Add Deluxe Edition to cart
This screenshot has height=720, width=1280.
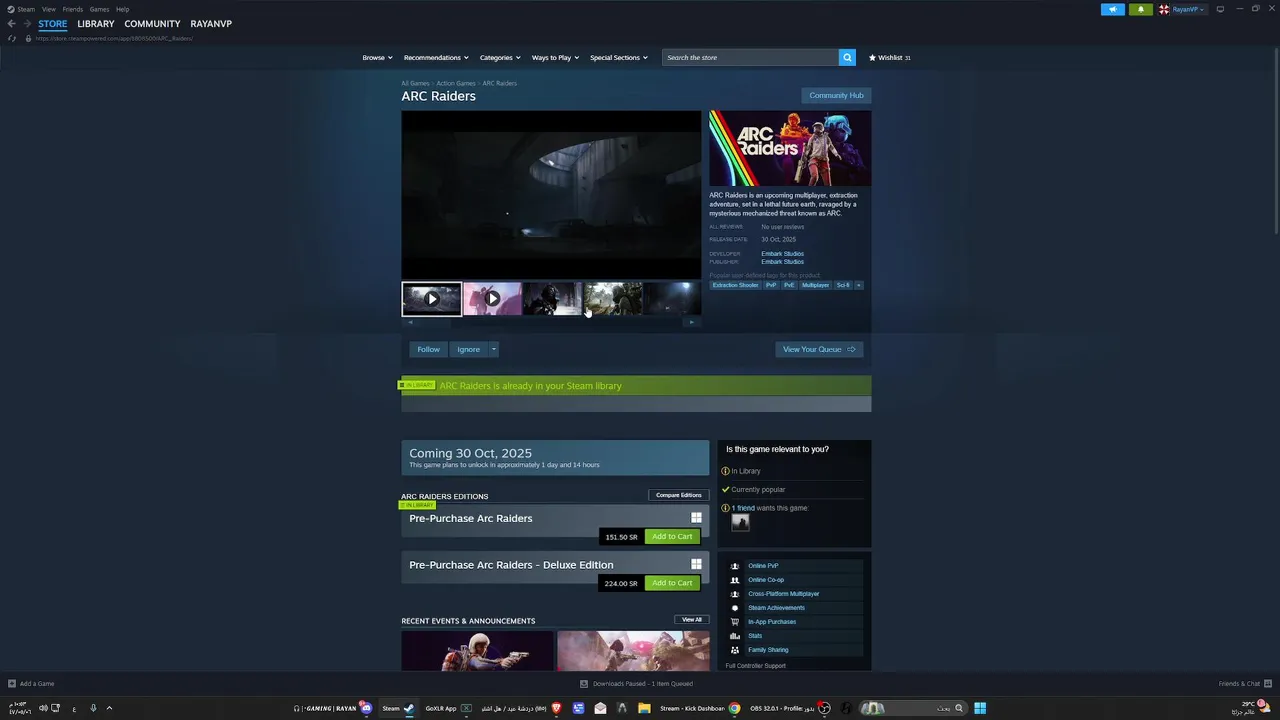tap(672, 583)
